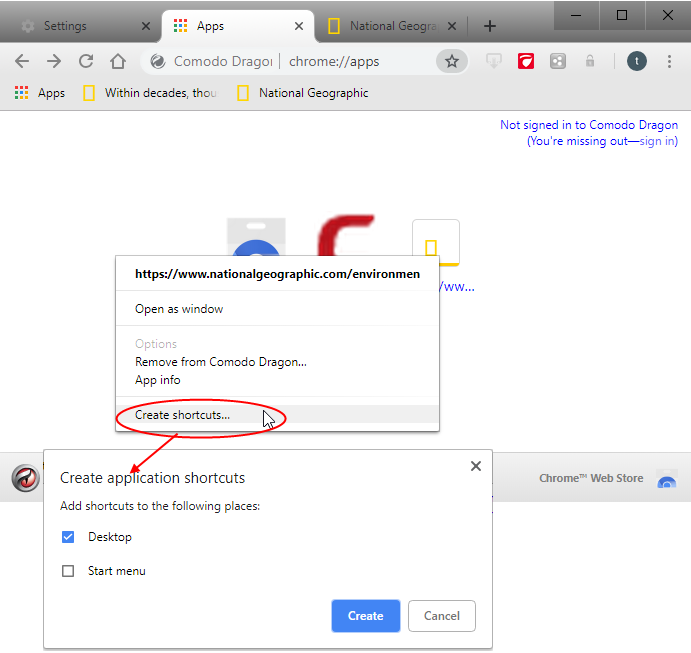691x653 pixels.
Task: Switch to the Settings tab
Action: pos(84,26)
